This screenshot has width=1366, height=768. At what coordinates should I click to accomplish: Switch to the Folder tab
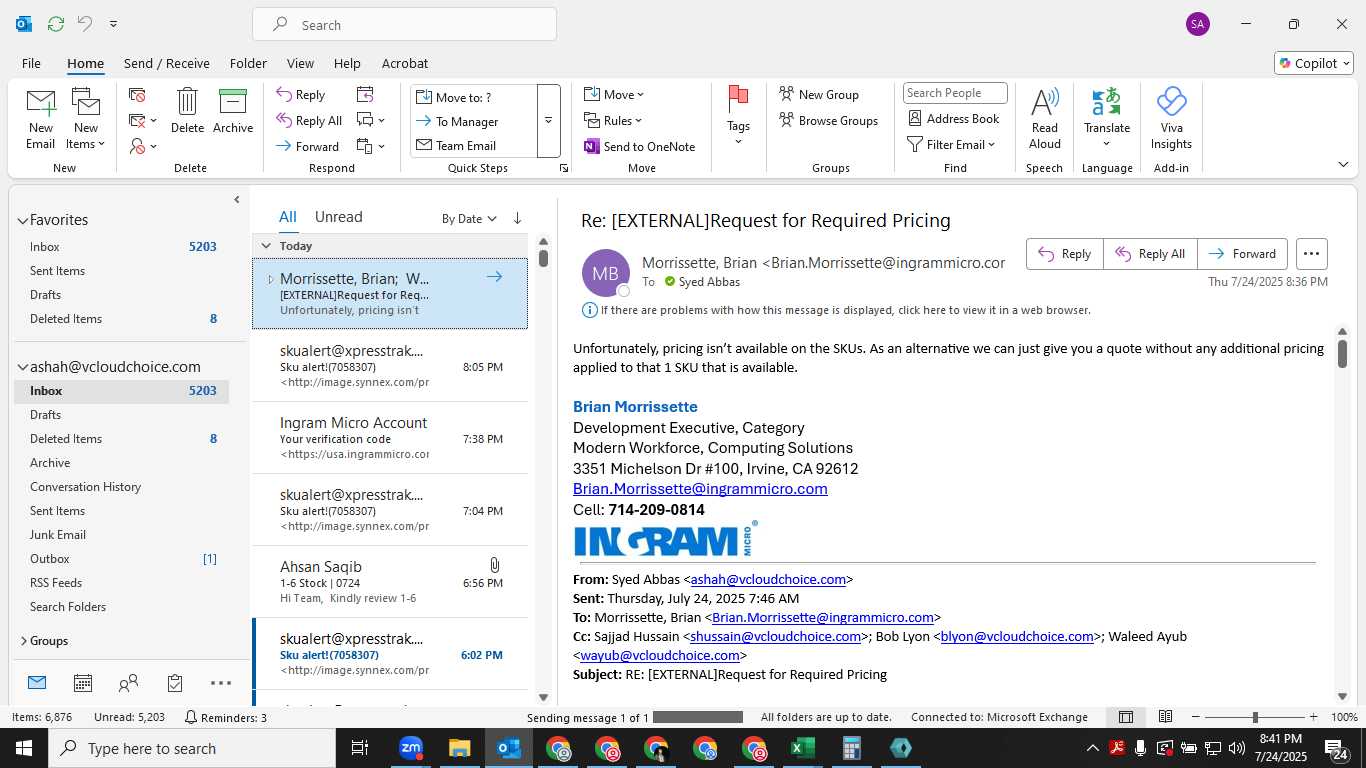click(248, 63)
